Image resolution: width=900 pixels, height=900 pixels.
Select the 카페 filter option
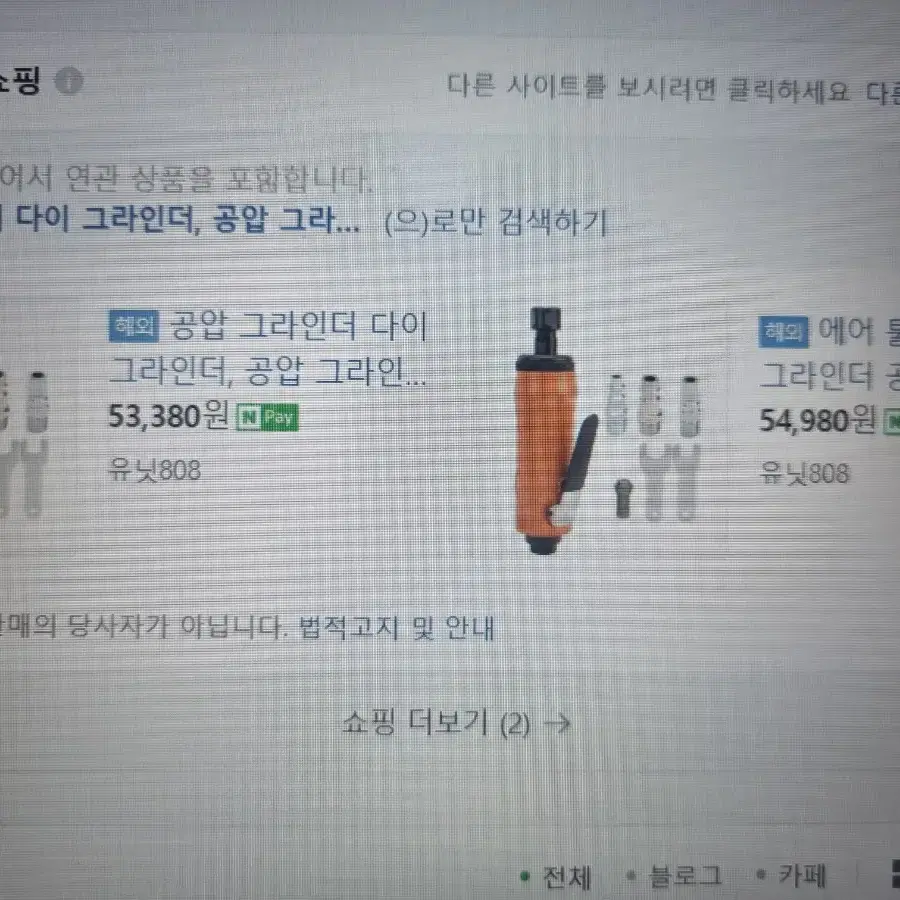[x=792, y=875]
